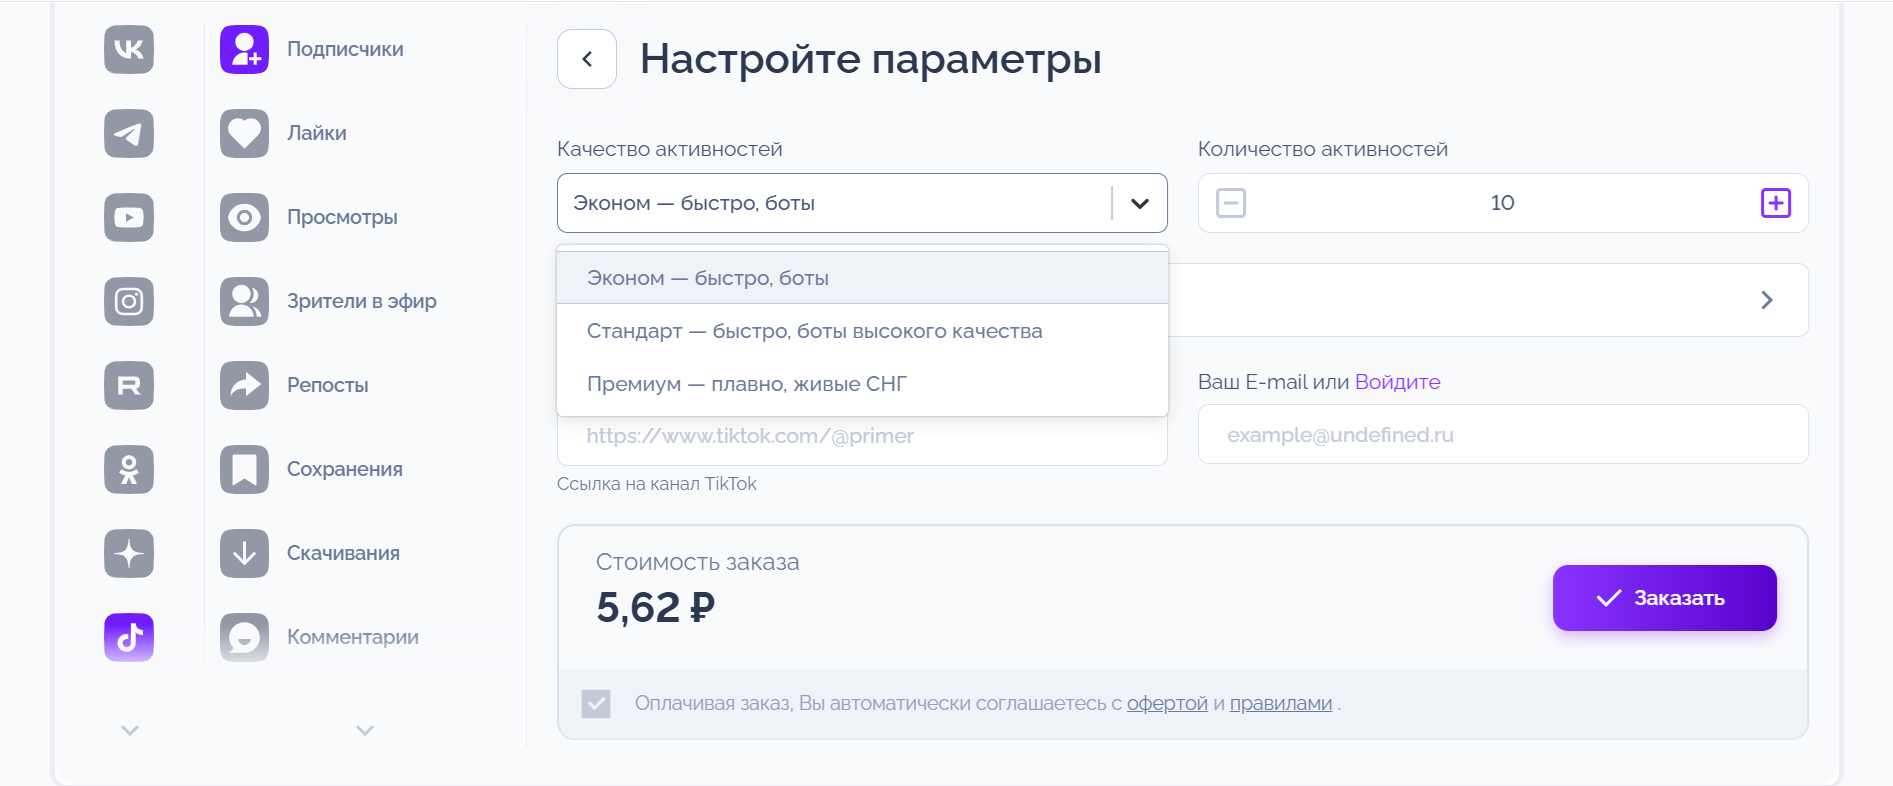Click the Просмотры eye icon
The image size is (1893, 786).
[244, 217]
